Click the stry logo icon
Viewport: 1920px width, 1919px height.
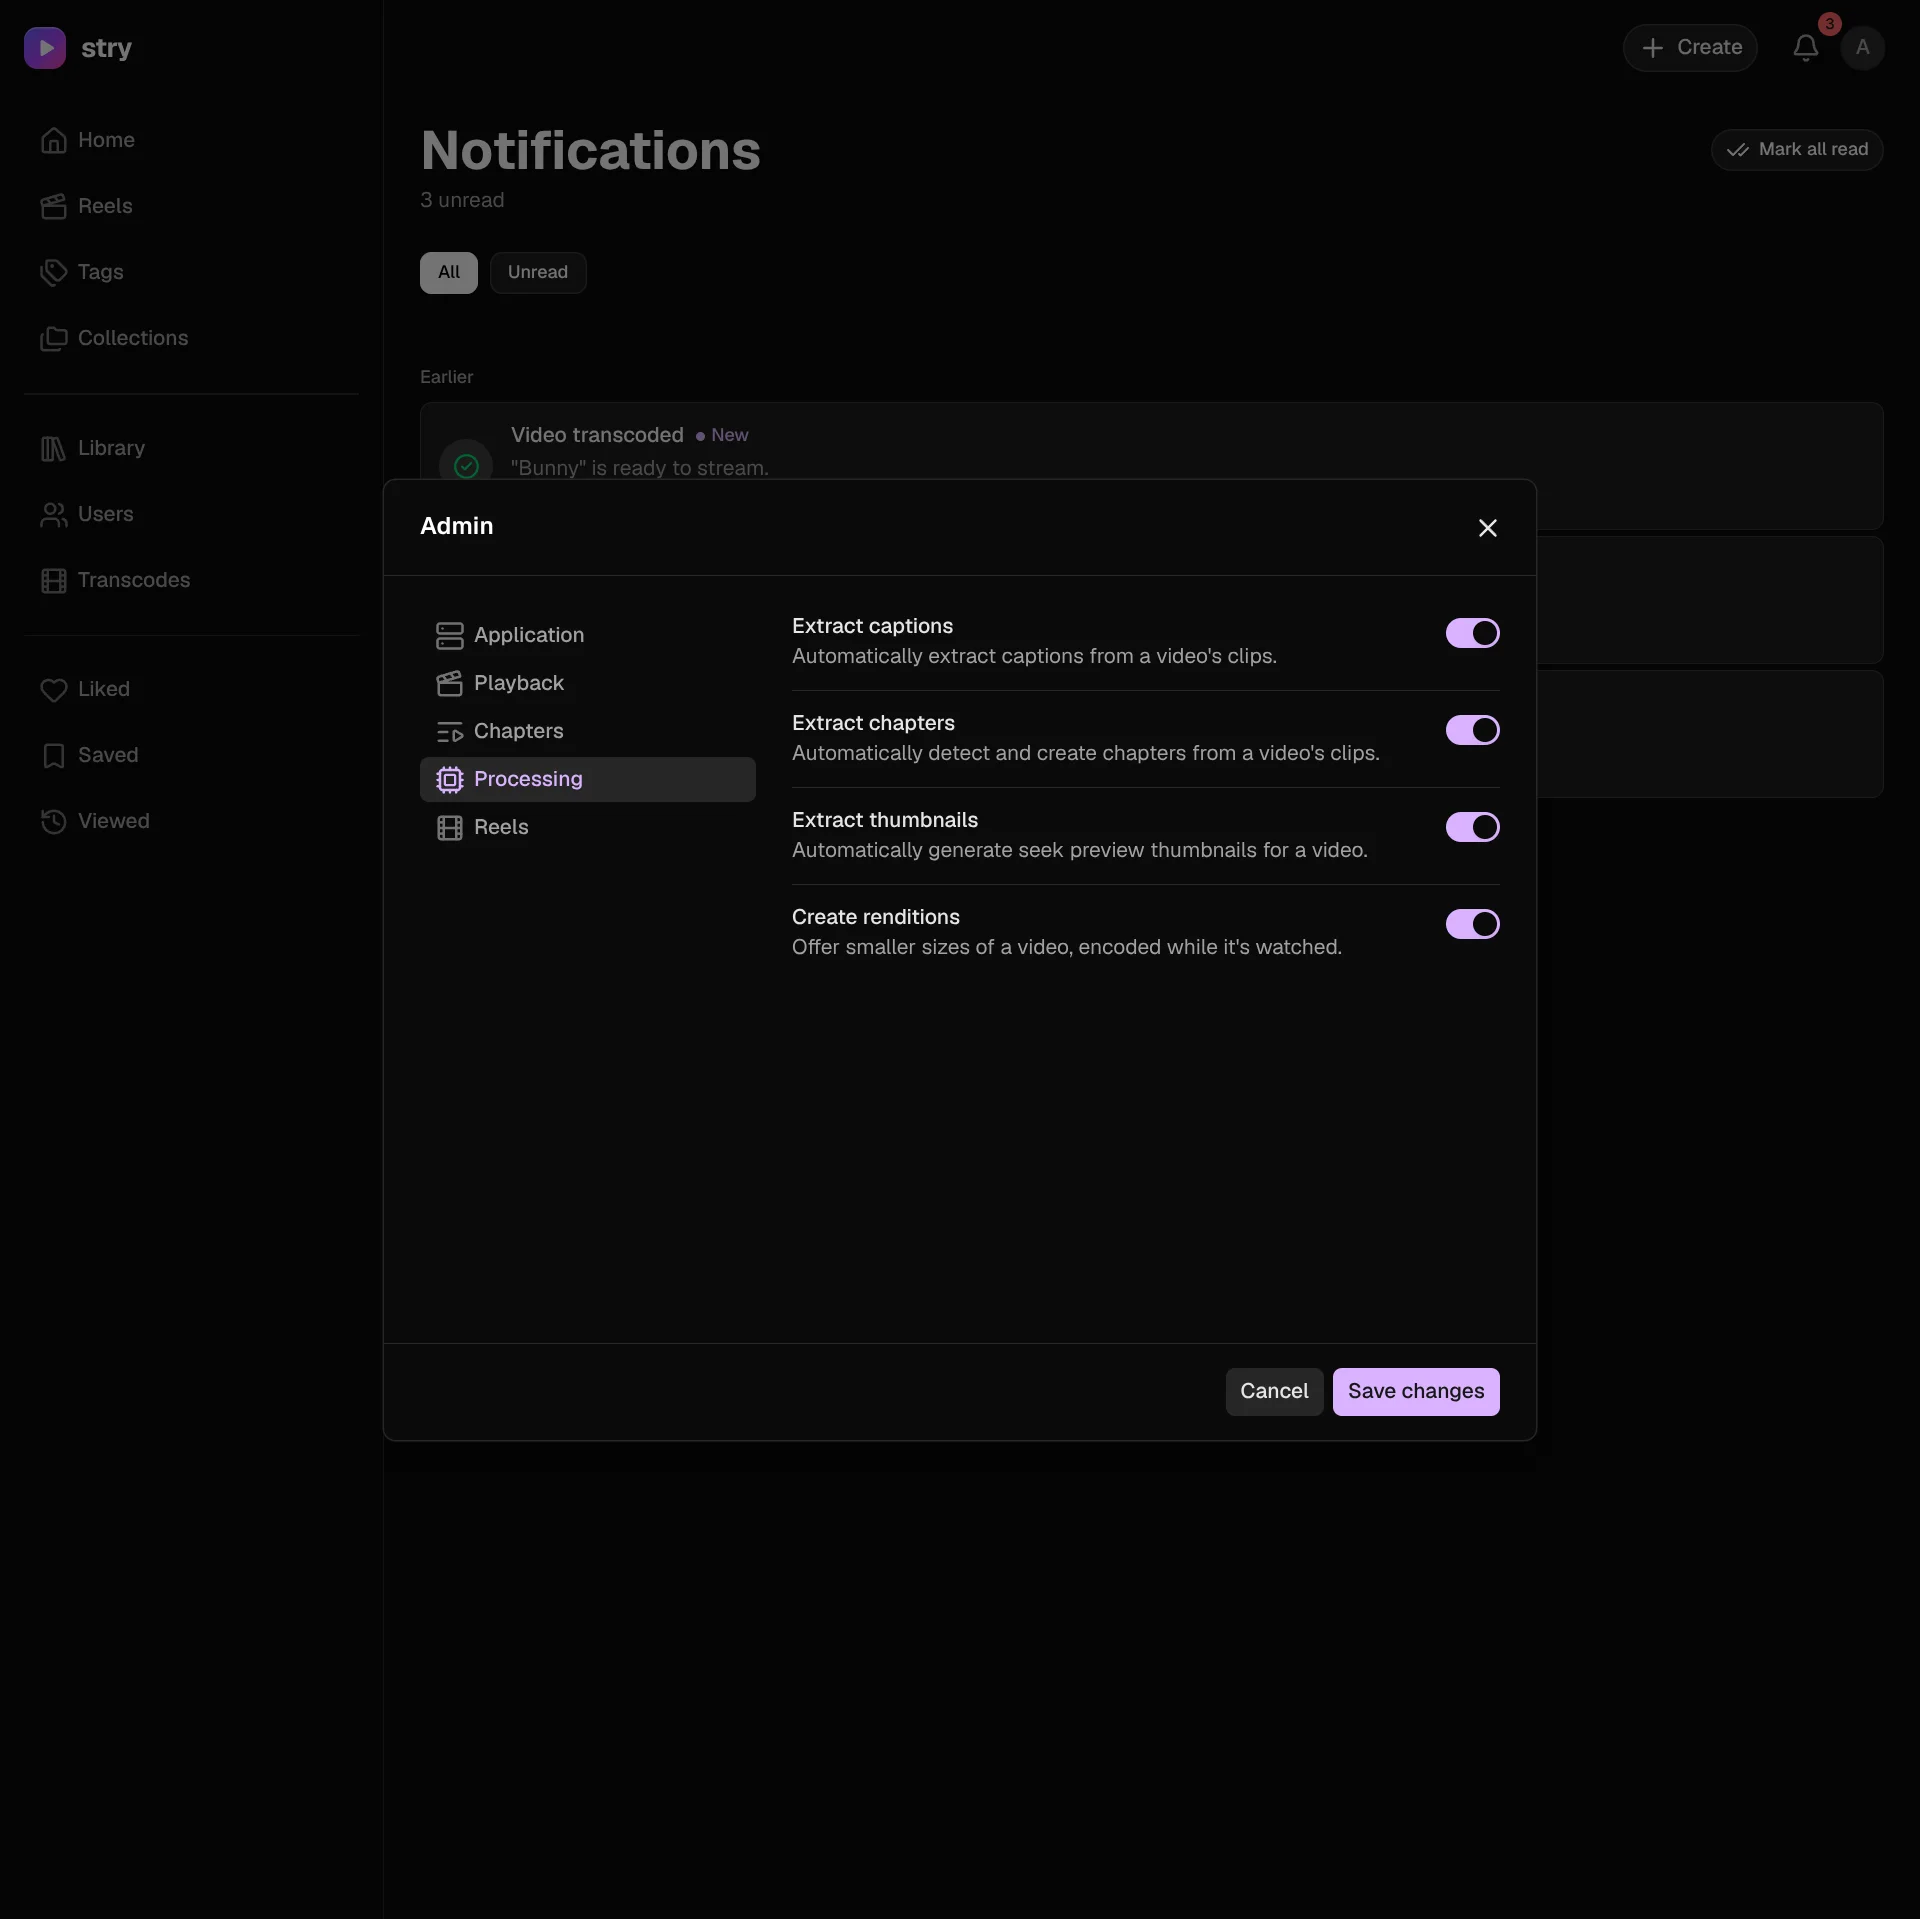45,48
